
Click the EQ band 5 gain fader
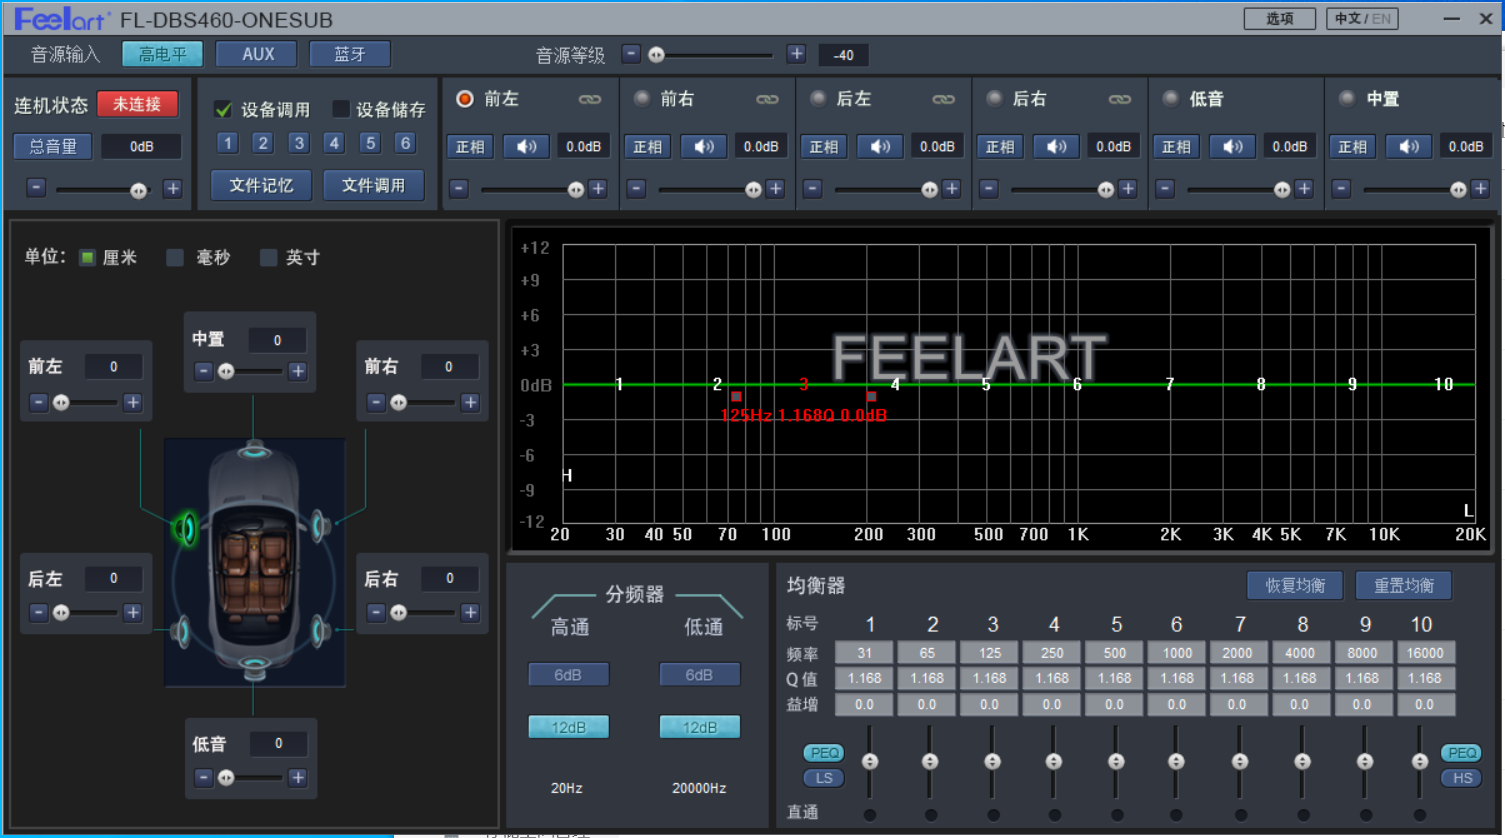click(1116, 761)
